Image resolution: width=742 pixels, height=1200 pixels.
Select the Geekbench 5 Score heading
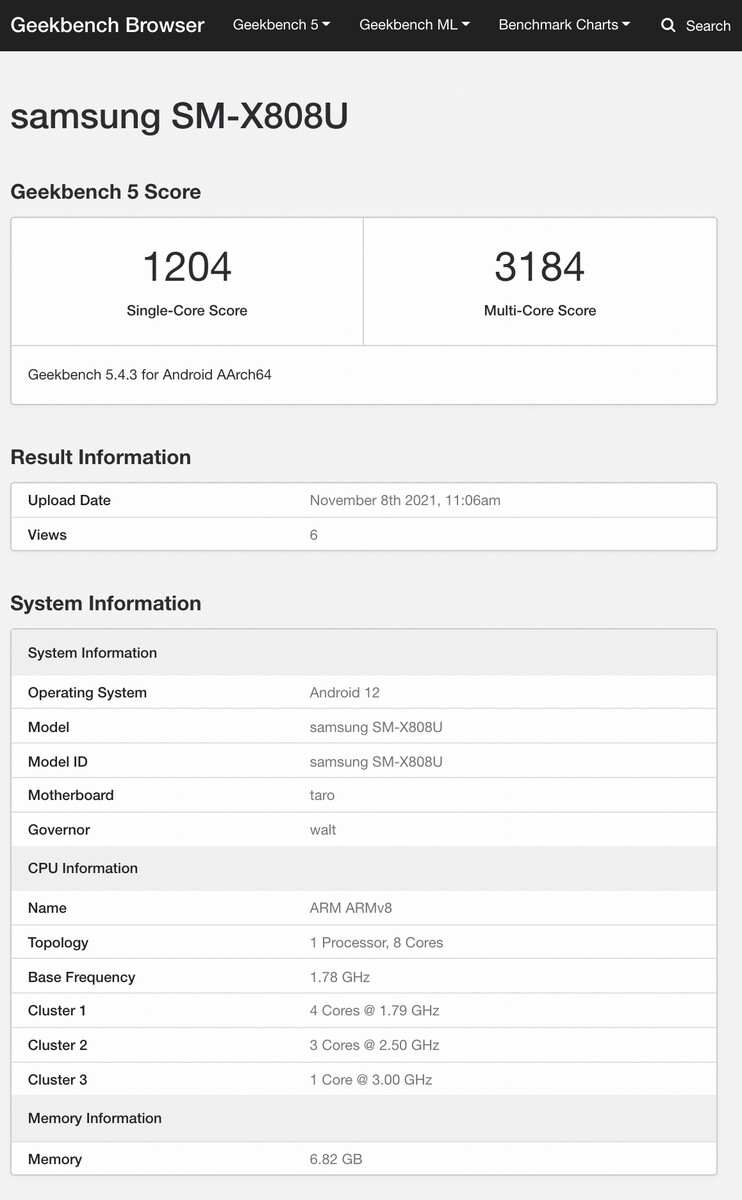[105, 192]
